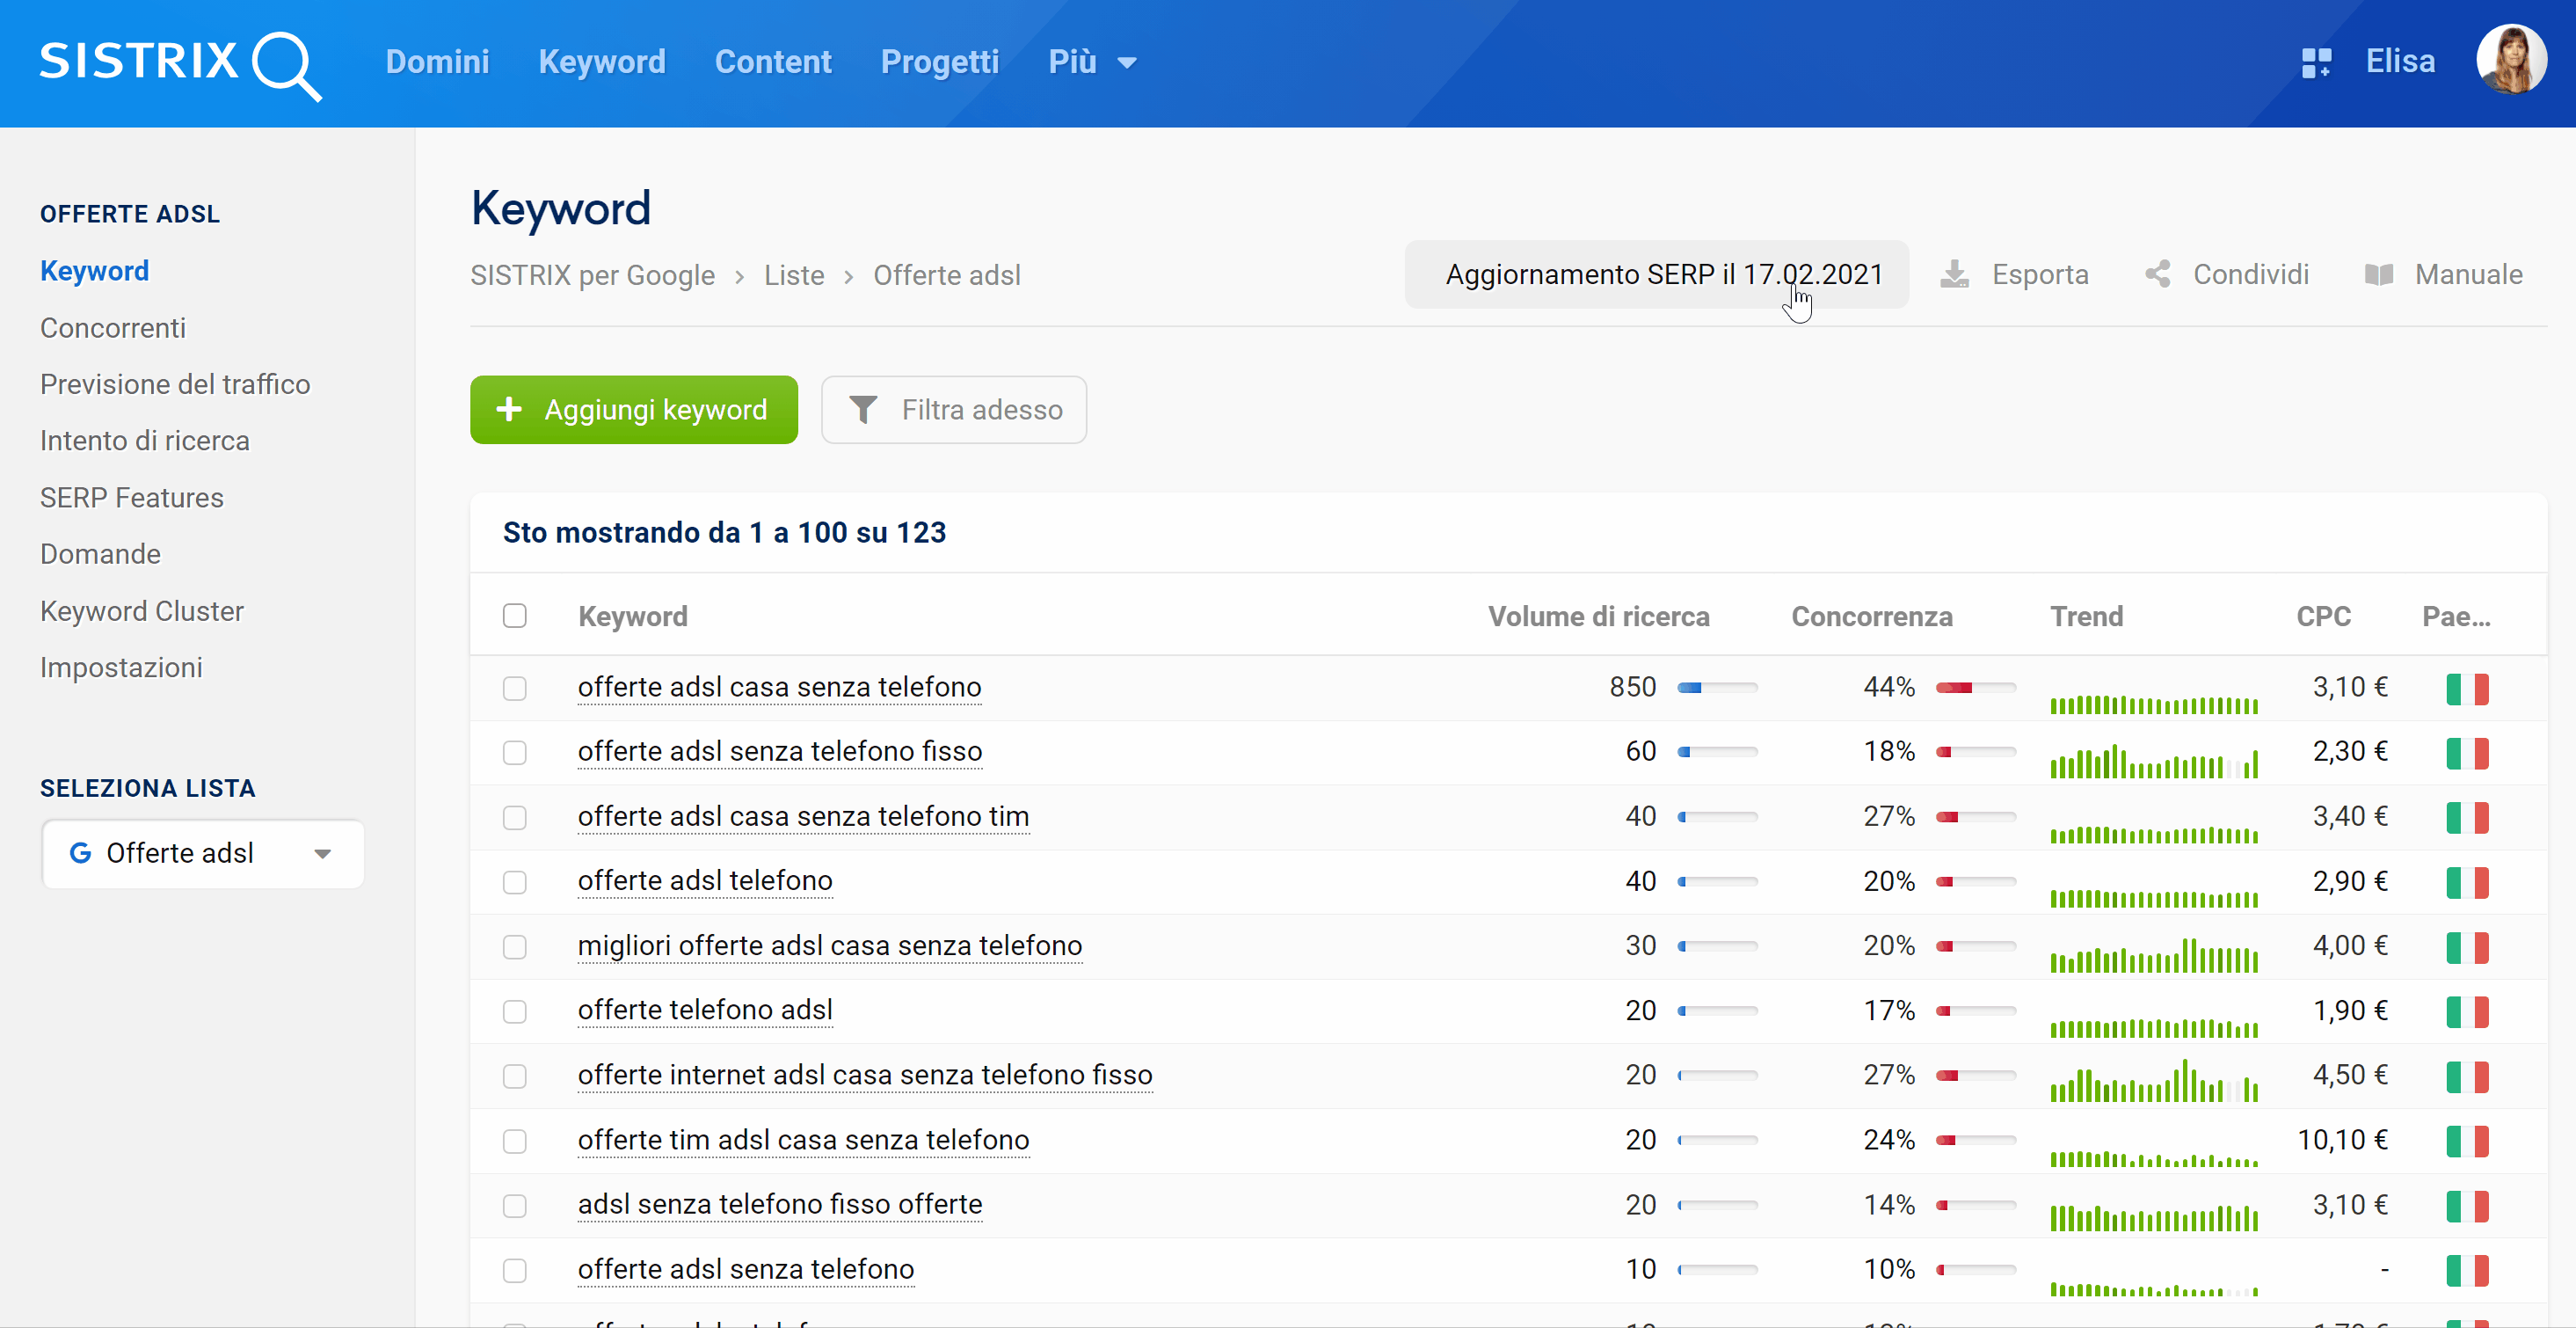The height and width of the screenshot is (1328, 2576).
Task: Check the box for offerte adsl casa senza telefono tim
Action: click(515, 817)
